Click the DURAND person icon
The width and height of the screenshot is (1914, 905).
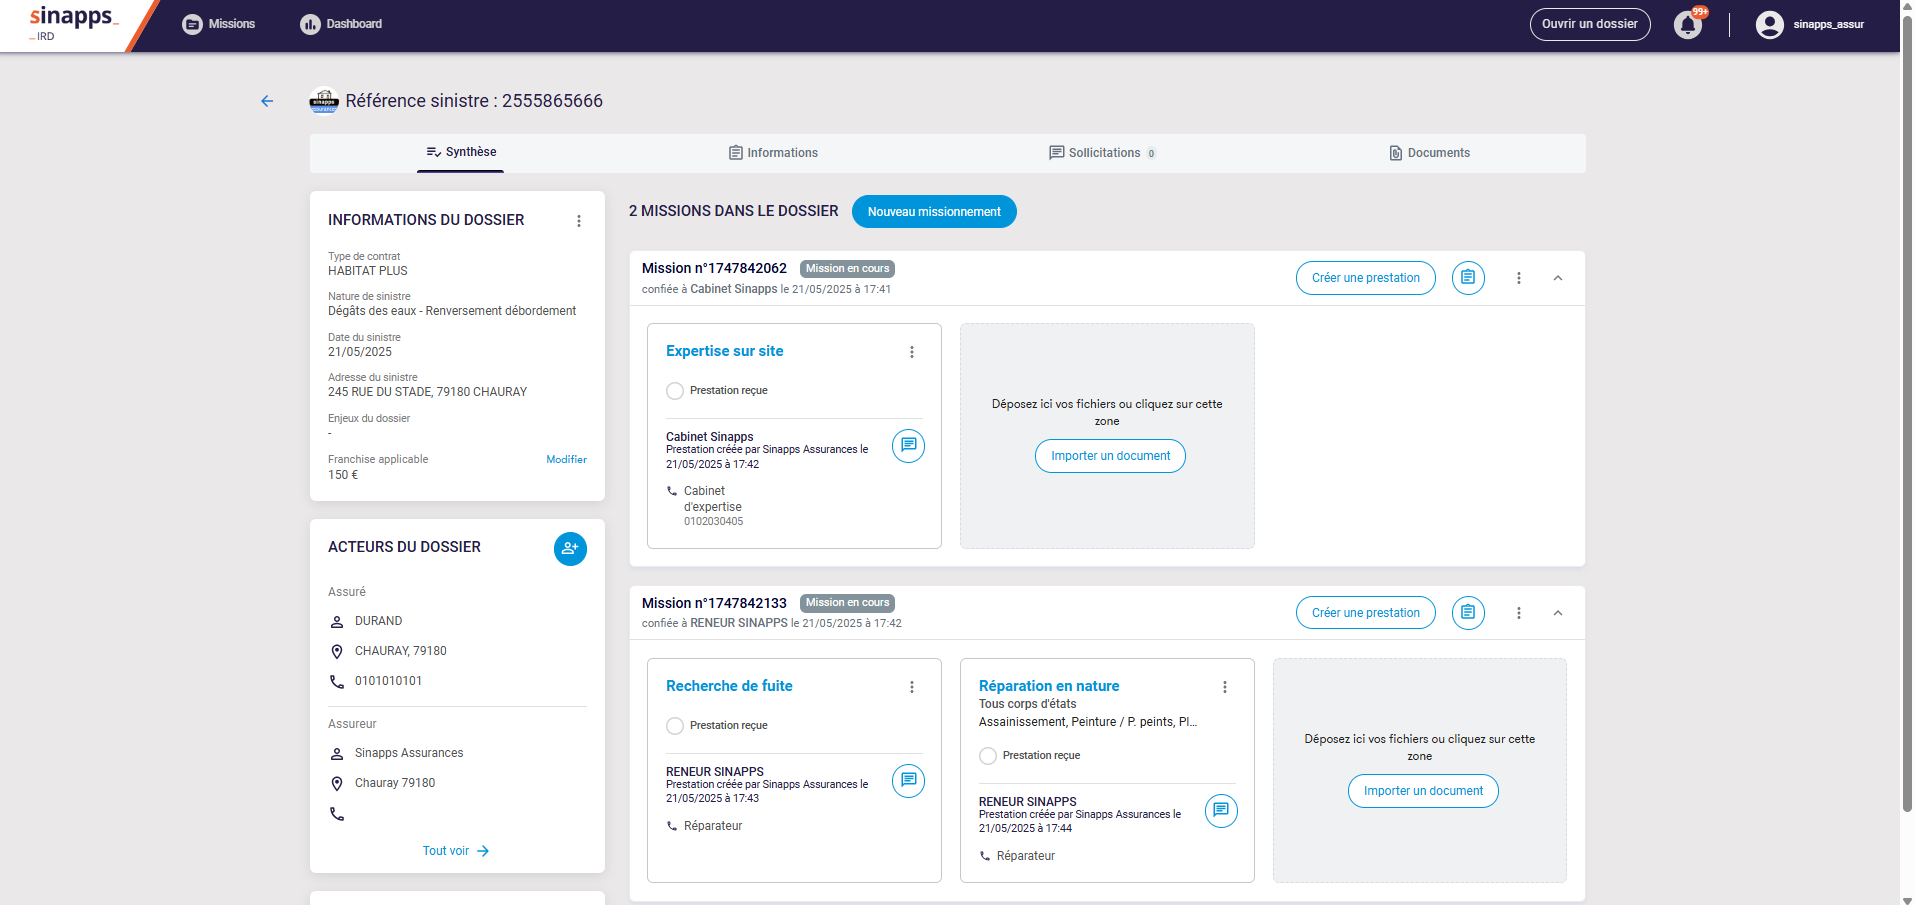pyautogui.click(x=337, y=622)
